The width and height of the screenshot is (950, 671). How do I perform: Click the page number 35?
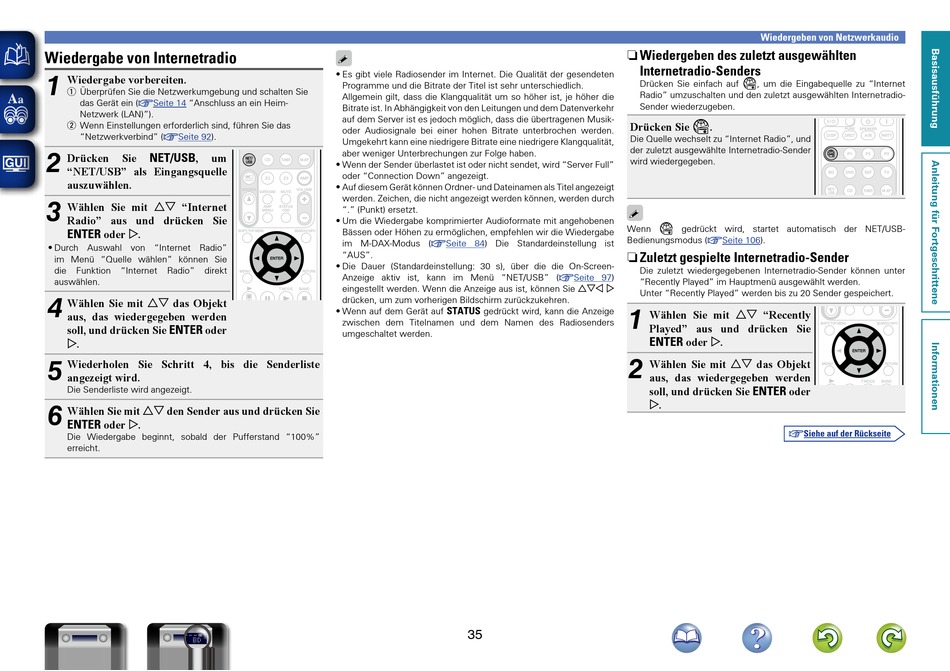point(475,635)
